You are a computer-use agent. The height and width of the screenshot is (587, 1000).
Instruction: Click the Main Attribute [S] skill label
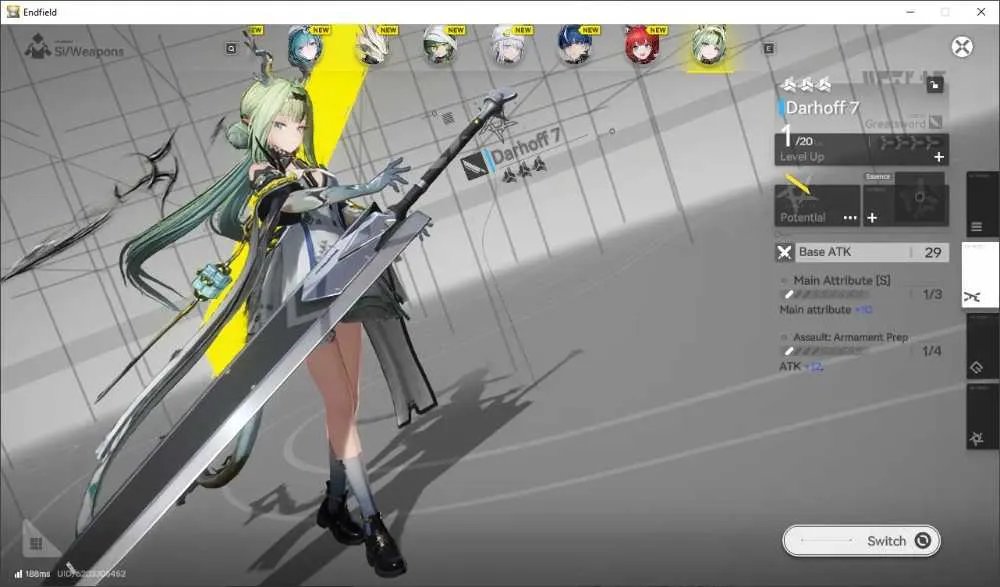(x=841, y=280)
